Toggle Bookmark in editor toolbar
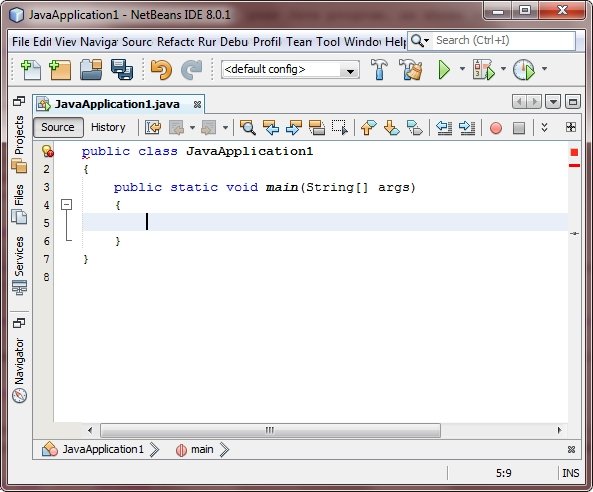This screenshot has width=593, height=492. pyautogui.click(x=414, y=127)
